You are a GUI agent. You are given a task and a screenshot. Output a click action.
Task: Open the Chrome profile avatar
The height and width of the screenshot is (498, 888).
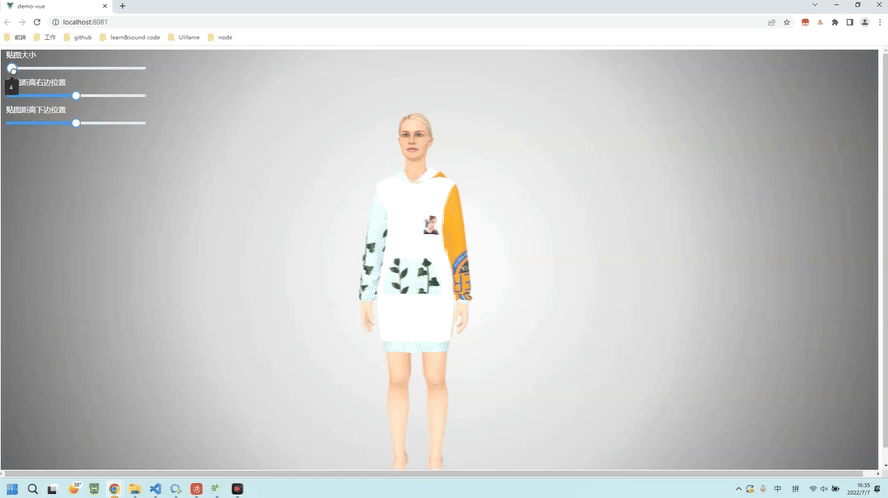865,22
